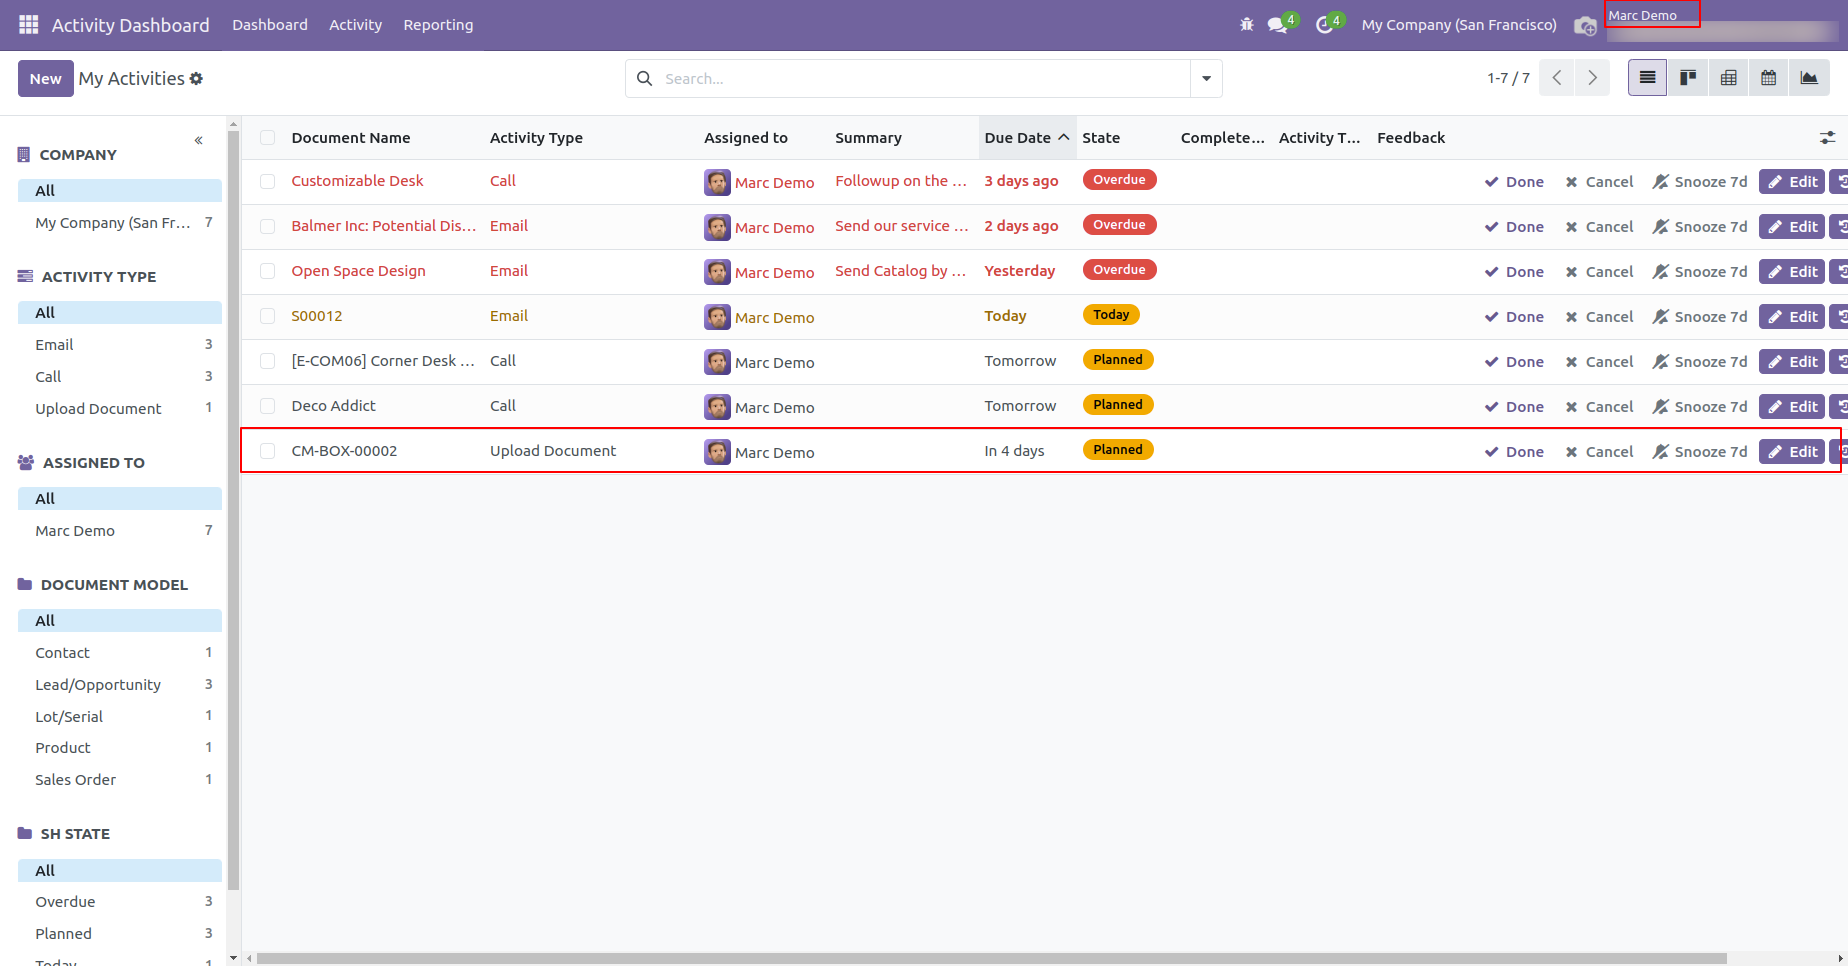Click the camera icon beside company name
This screenshot has height=966, width=1848.
(1585, 26)
